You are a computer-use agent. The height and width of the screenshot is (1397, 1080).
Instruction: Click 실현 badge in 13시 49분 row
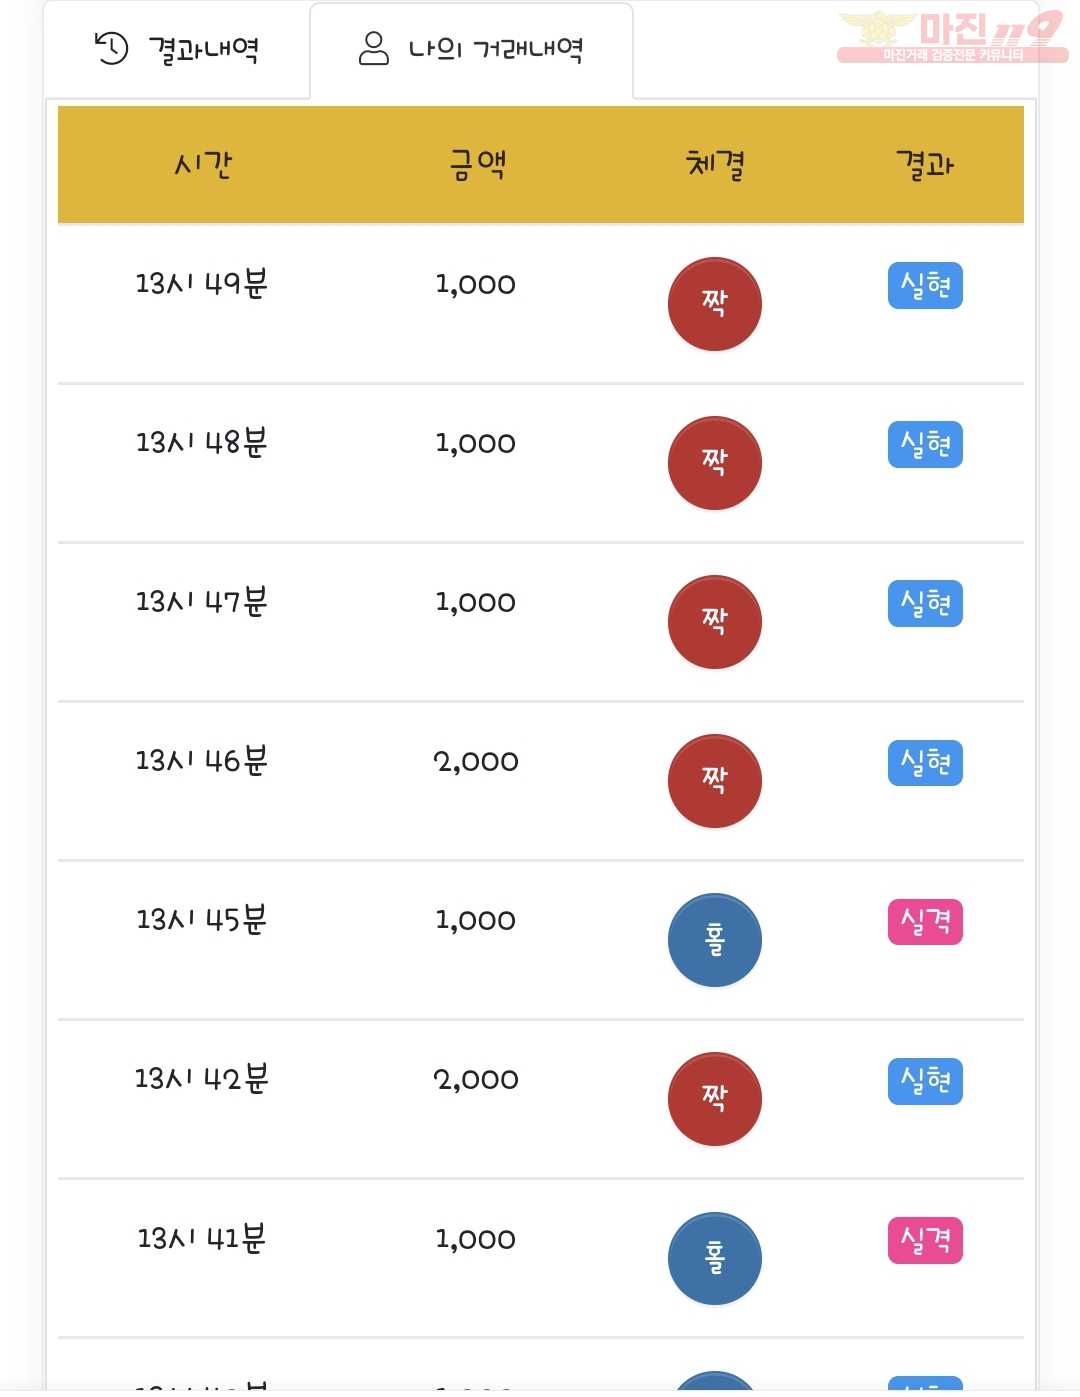pyautogui.click(x=925, y=286)
